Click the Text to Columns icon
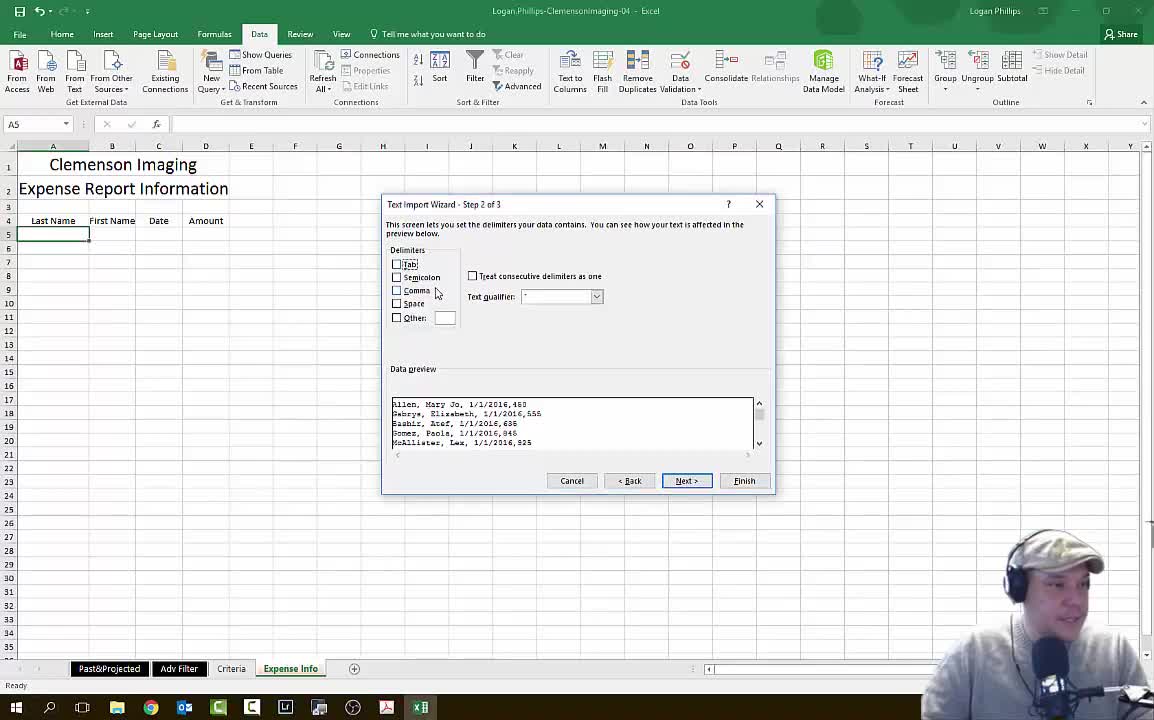Screen dimensions: 1154x720 tap(570, 62)
